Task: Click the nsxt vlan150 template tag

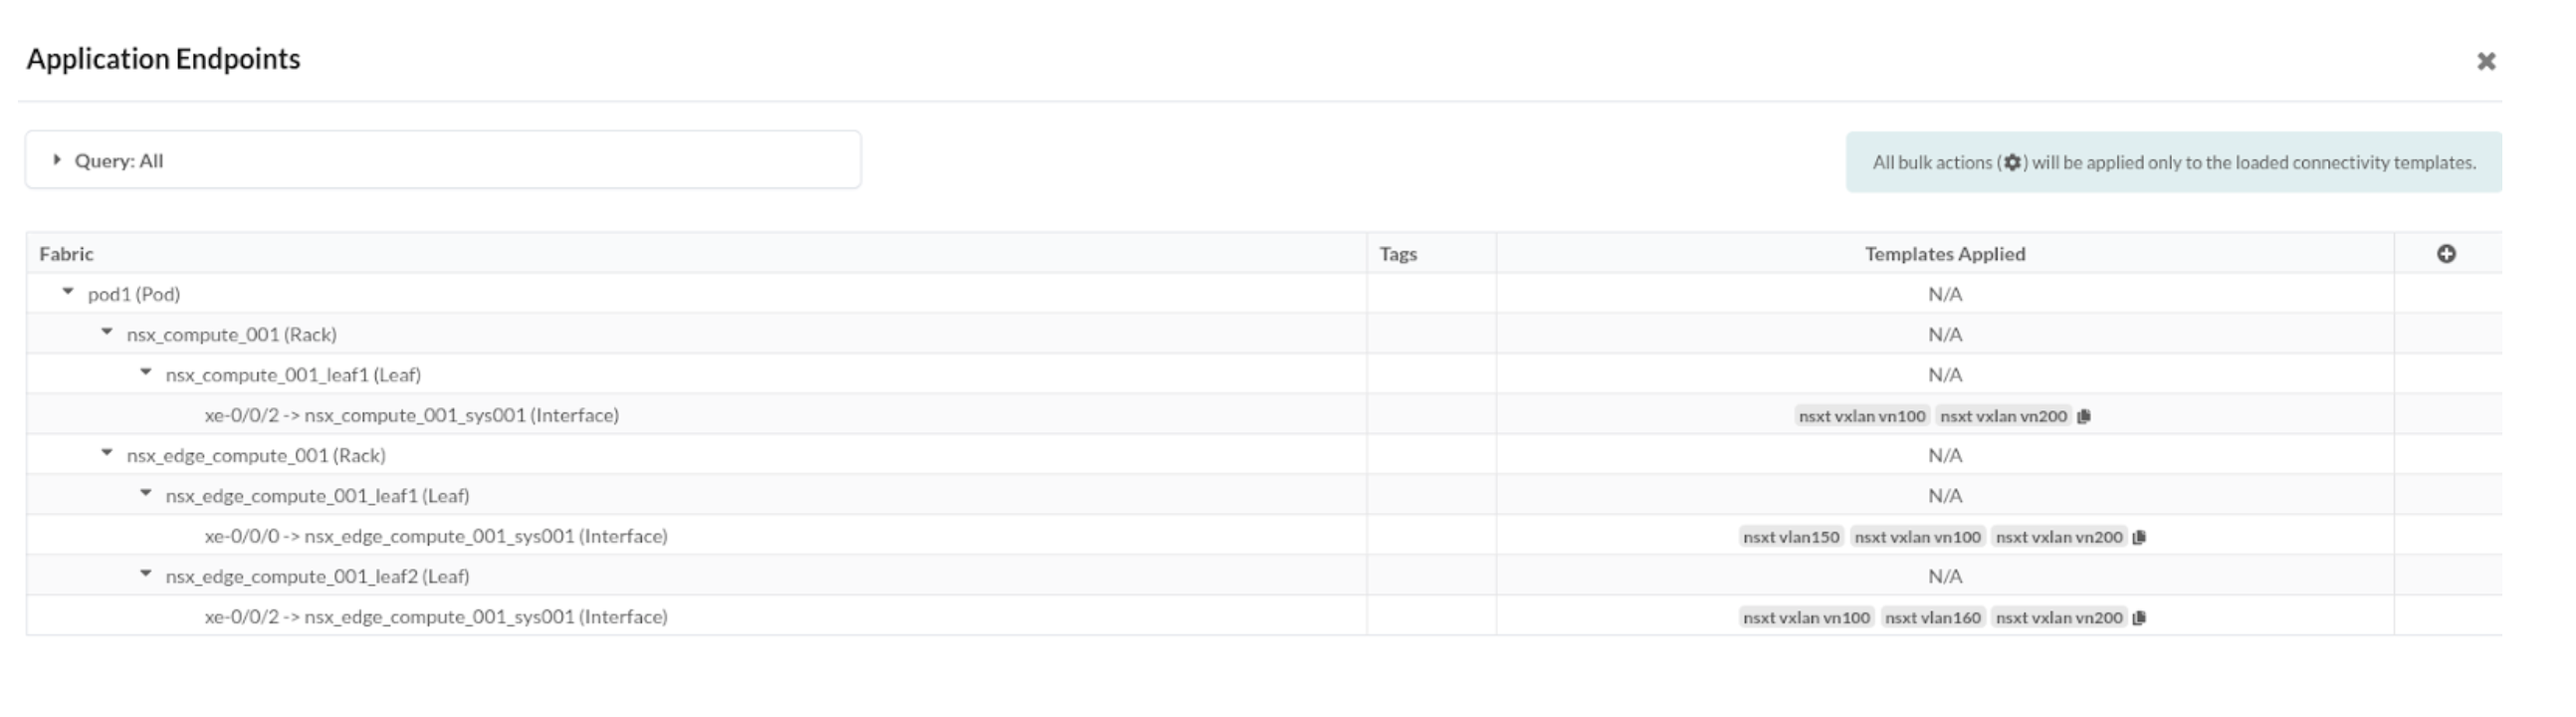Action: pos(1790,537)
